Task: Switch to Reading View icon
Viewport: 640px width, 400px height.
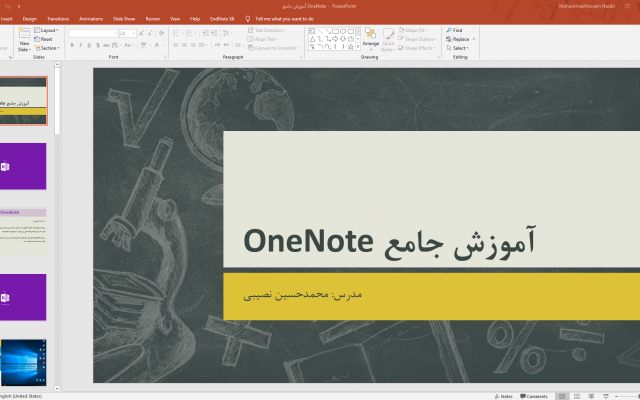Action: click(x=591, y=396)
